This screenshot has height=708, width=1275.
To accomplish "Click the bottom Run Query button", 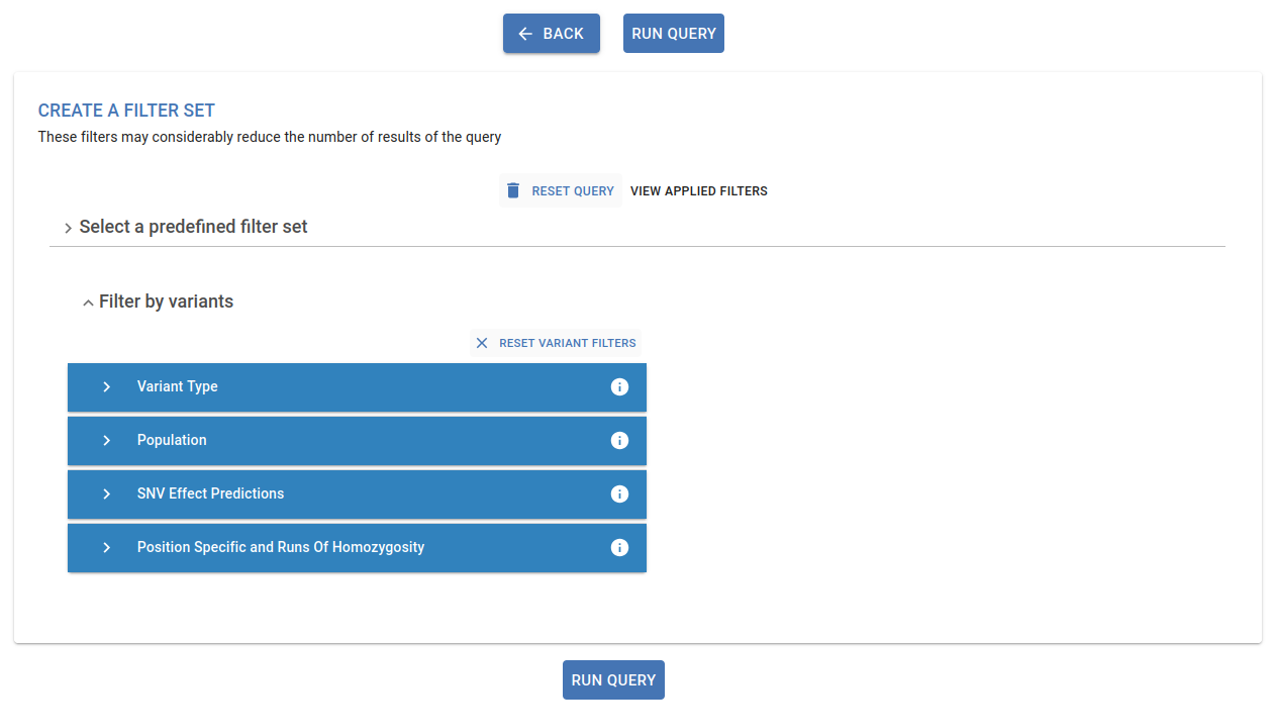I will (613, 680).
